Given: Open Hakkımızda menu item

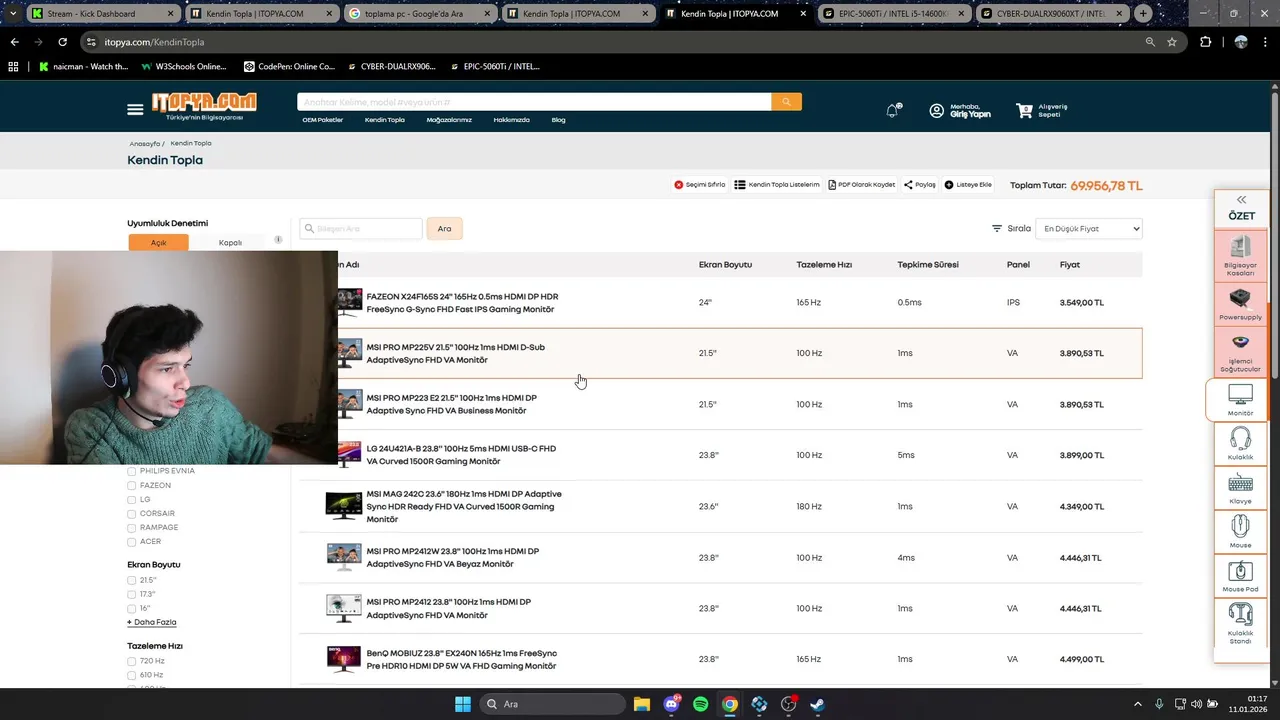Looking at the screenshot, I should [x=512, y=120].
